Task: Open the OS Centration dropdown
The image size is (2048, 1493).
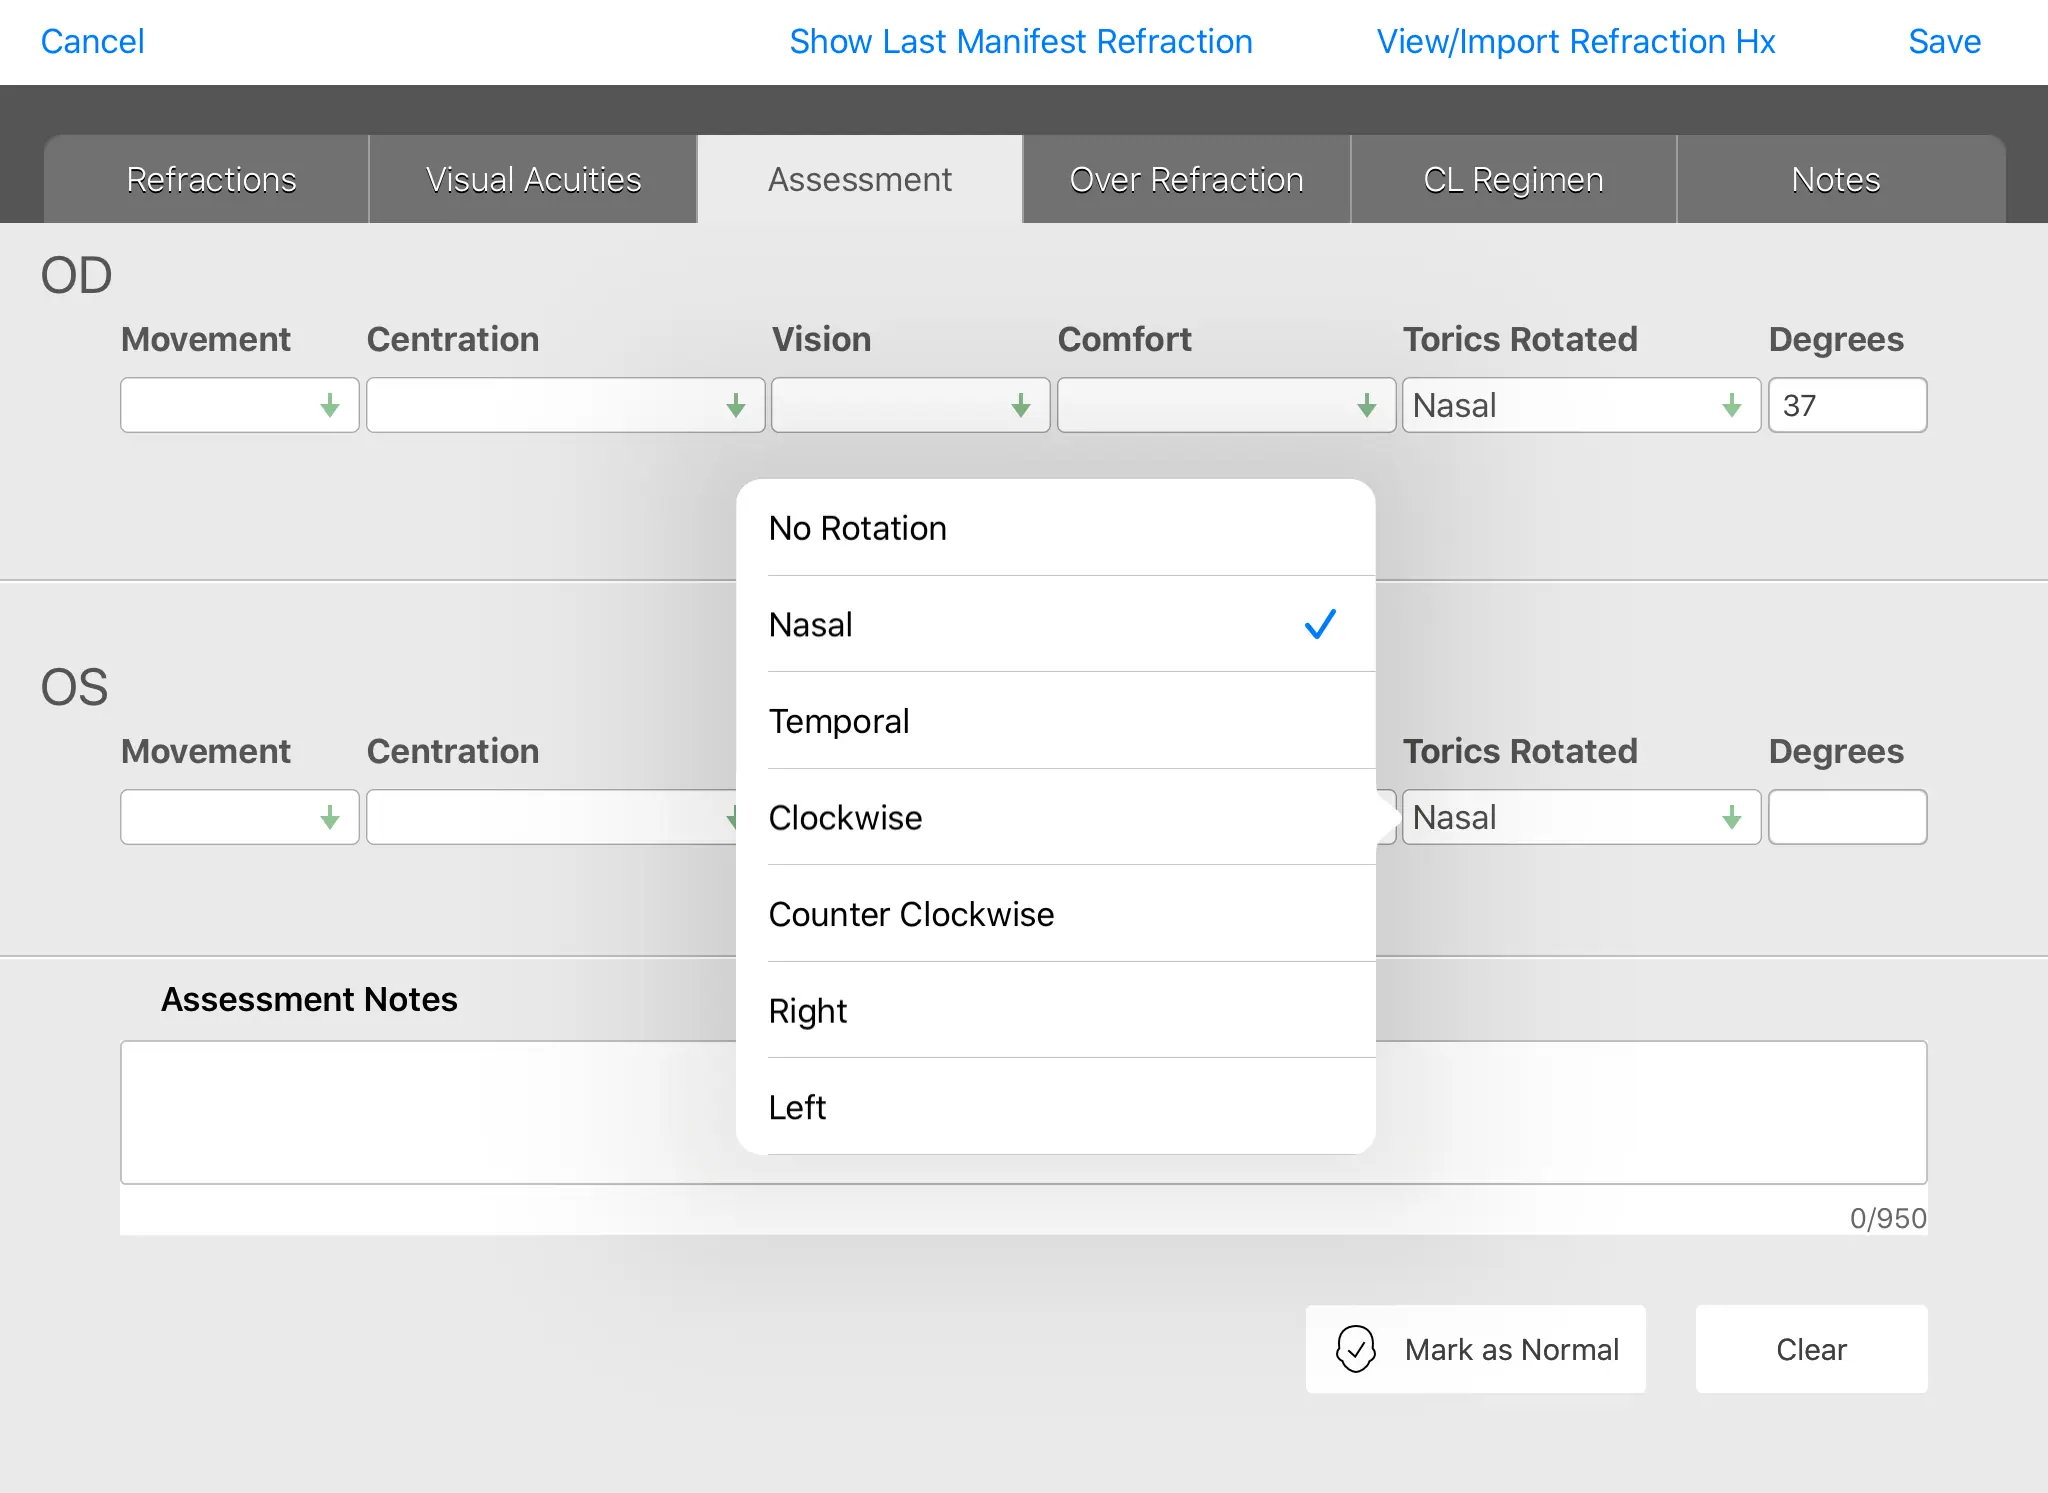Action: pyautogui.click(x=551, y=817)
